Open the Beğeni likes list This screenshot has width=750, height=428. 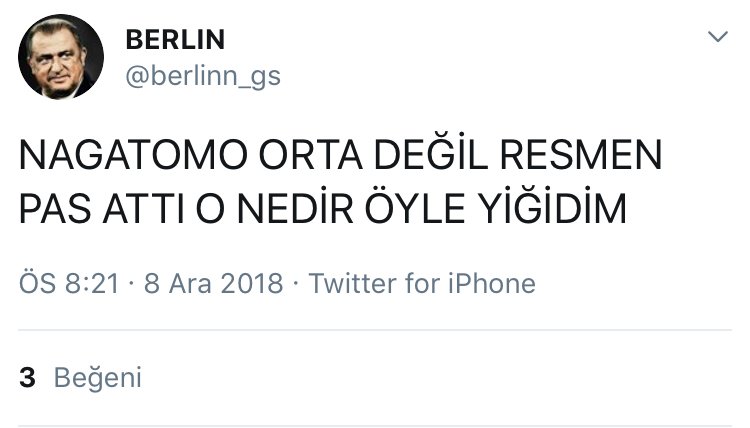(x=97, y=378)
